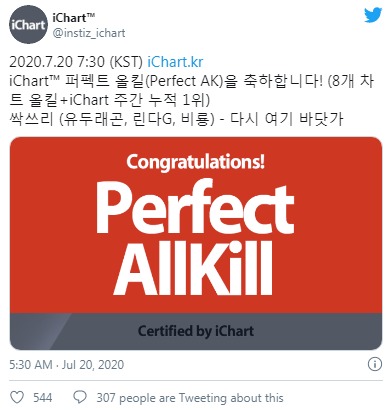Click the "Congratulations!" heading in the image
The height and width of the screenshot is (410, 391).
(196, 162)
